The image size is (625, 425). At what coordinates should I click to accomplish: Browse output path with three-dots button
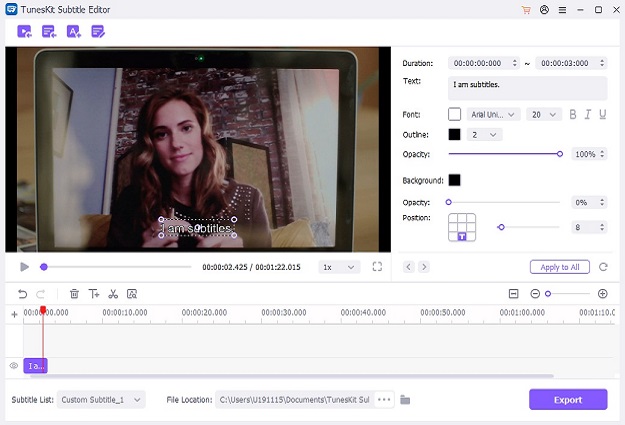[384, 399]
